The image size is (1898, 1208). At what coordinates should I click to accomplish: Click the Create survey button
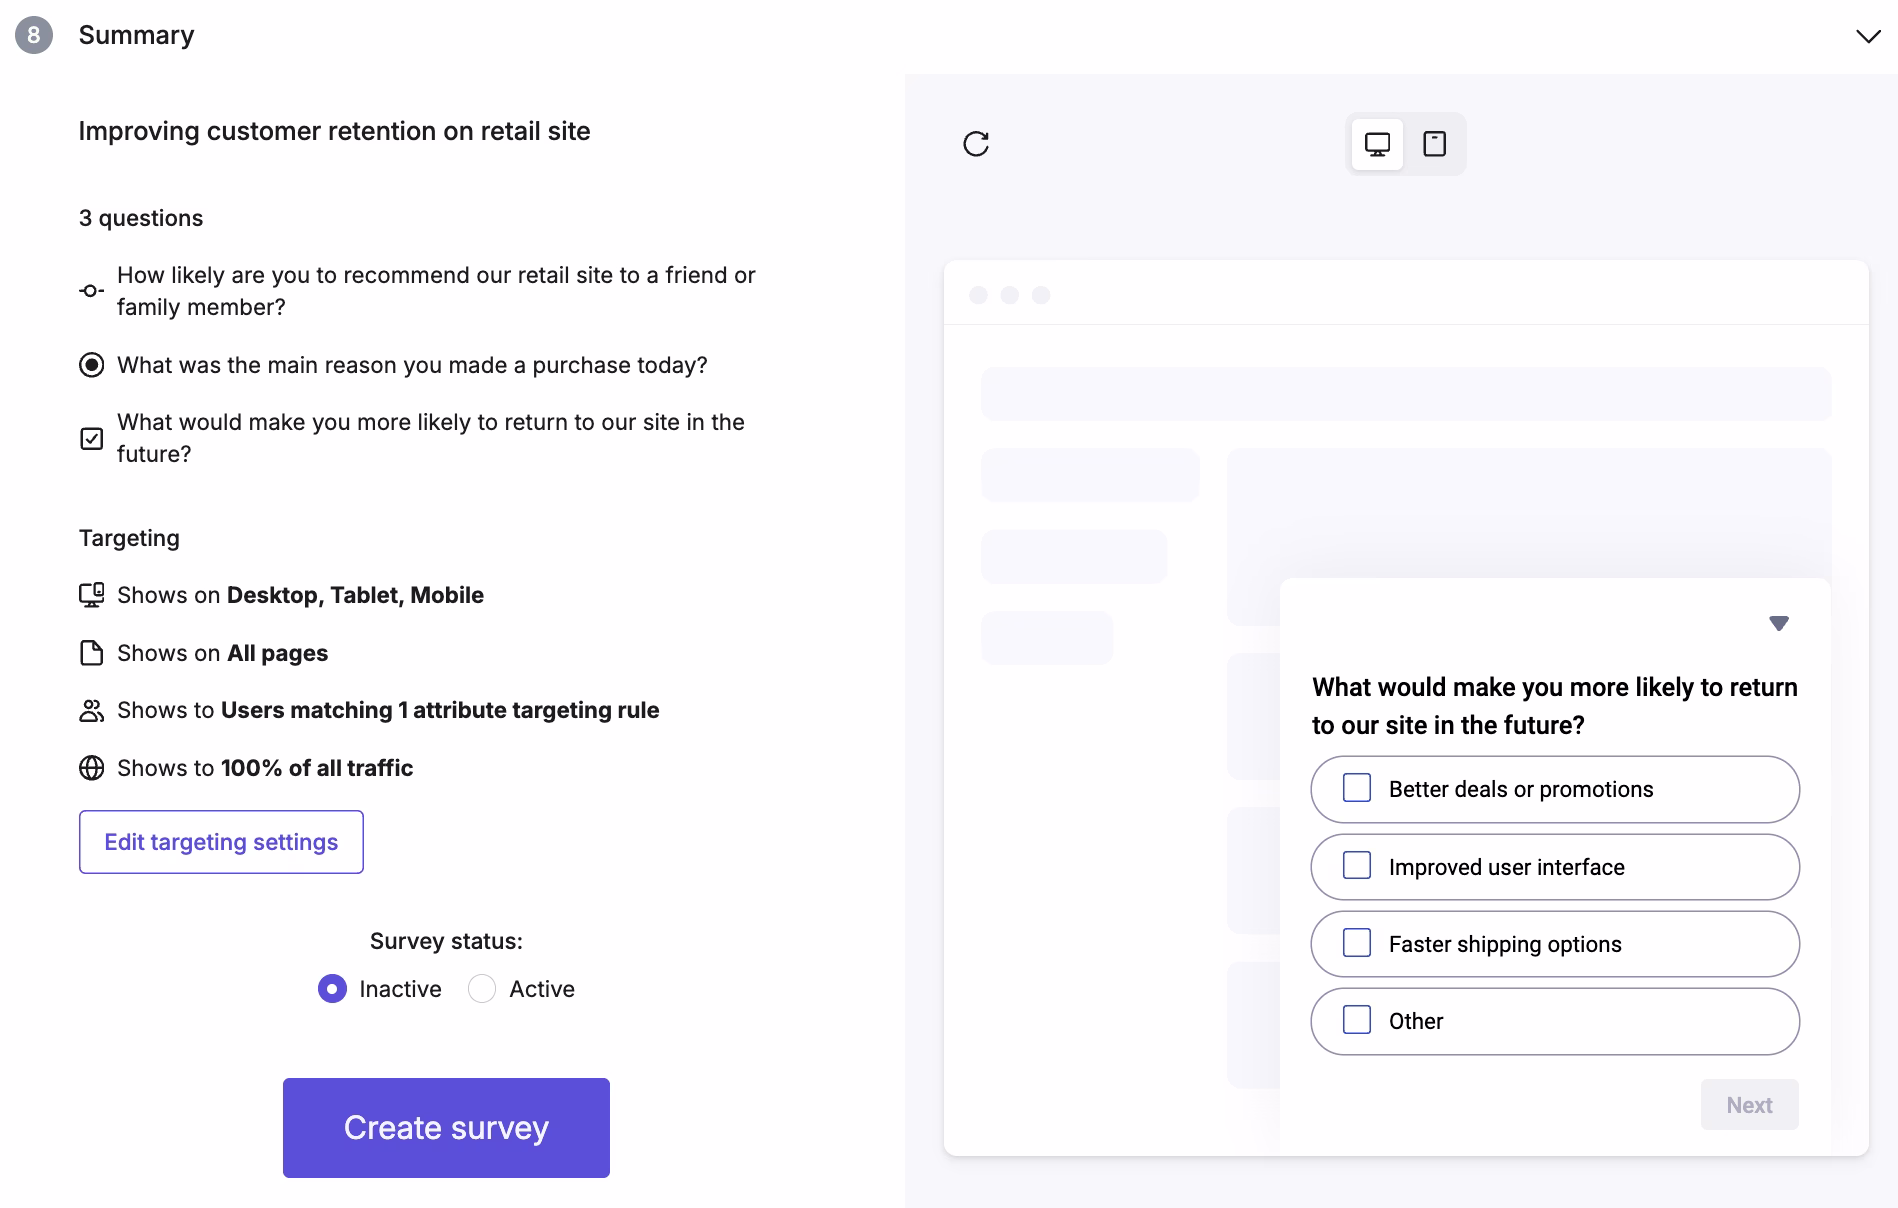tap(446, 1128)
